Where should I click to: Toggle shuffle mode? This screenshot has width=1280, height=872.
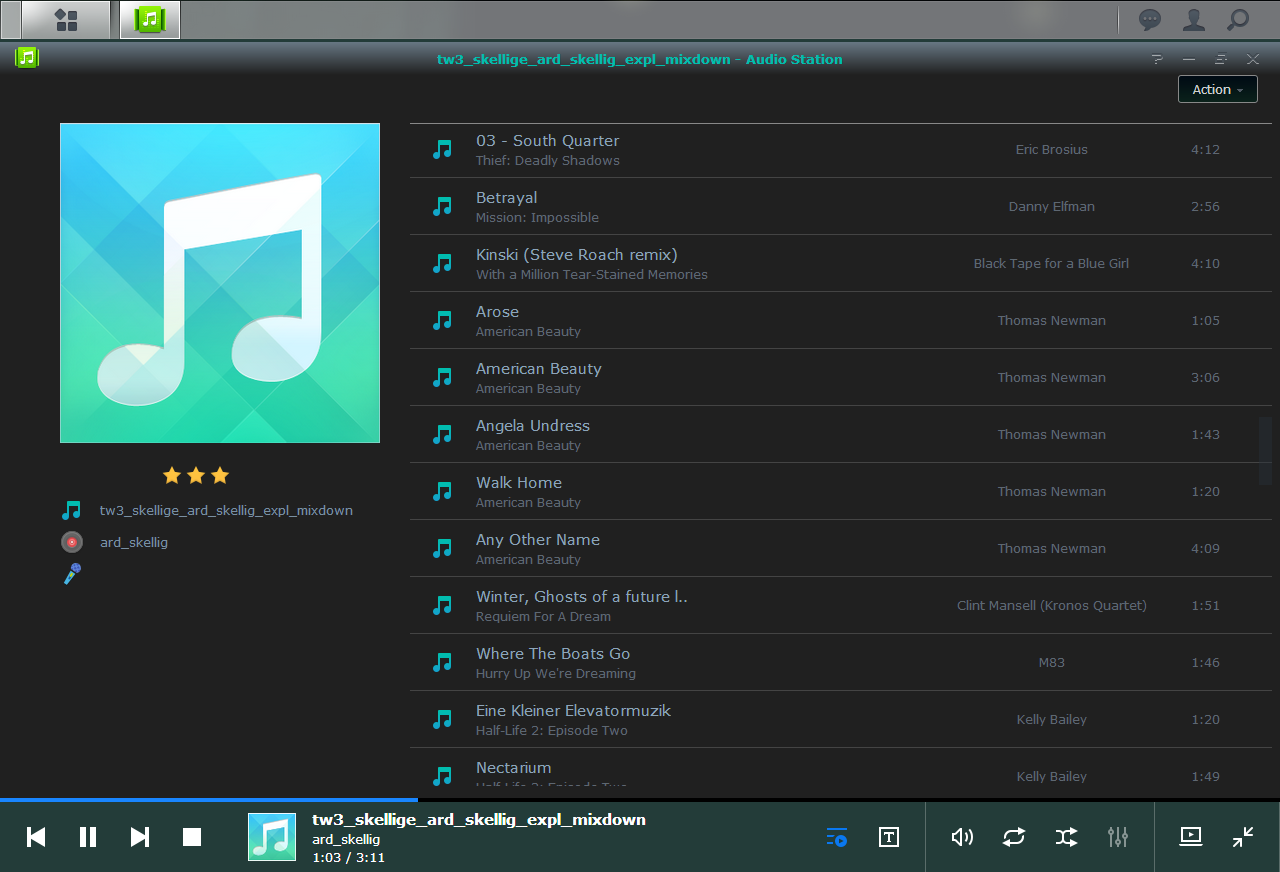[x=1066, y=837]
